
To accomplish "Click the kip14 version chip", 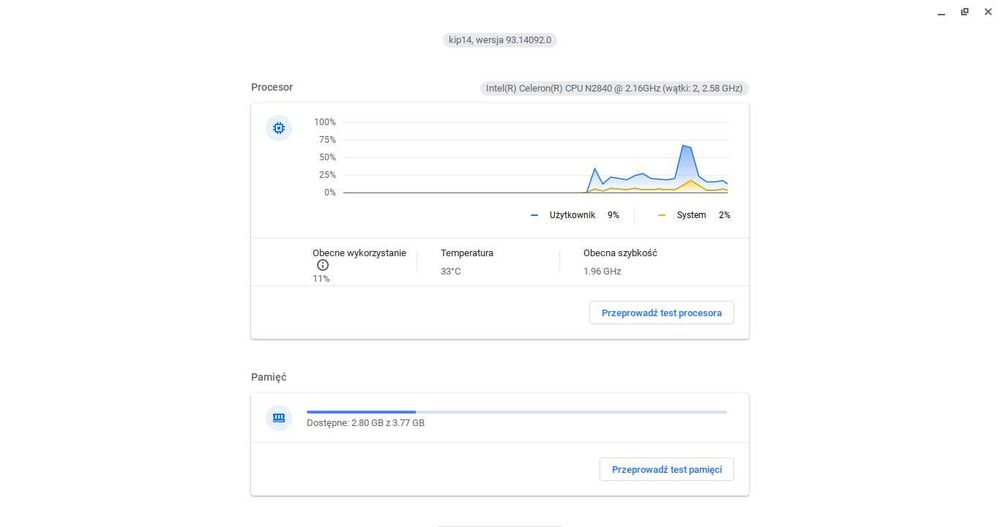I will pyautogui.click(x=500, y=40).
